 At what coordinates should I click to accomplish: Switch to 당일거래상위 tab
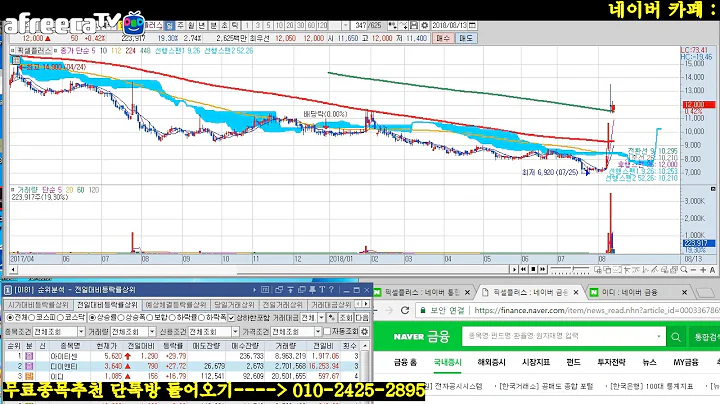point(234,304)
